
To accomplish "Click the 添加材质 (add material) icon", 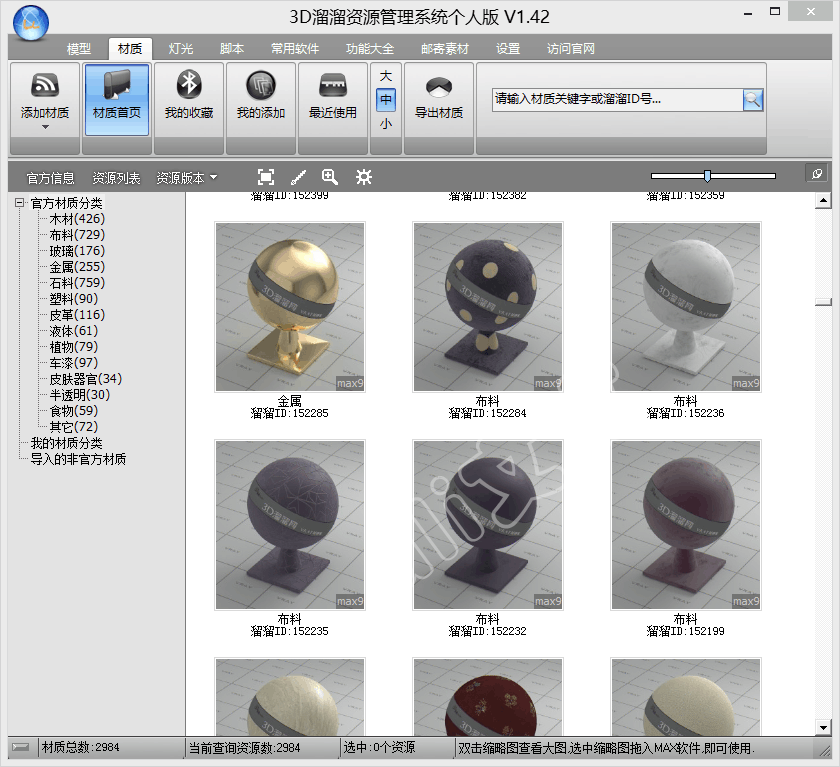I will [x=45, y=88].
